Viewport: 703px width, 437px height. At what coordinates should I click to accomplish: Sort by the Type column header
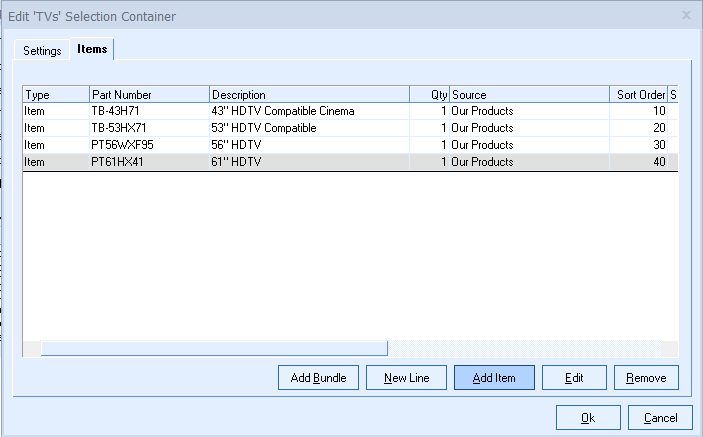[x=56, y=94]
